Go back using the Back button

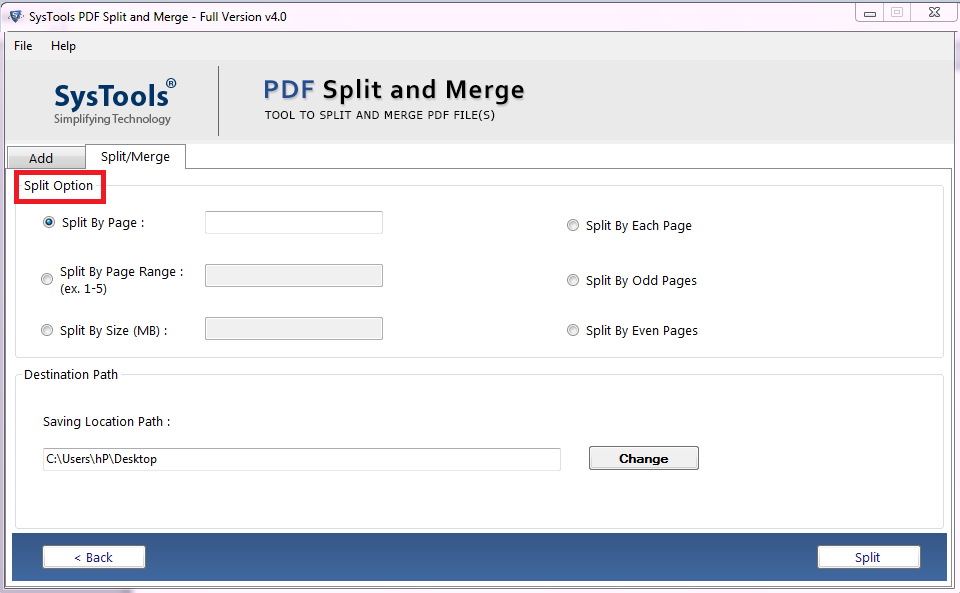pyautogui.click(x=93, y=557)
